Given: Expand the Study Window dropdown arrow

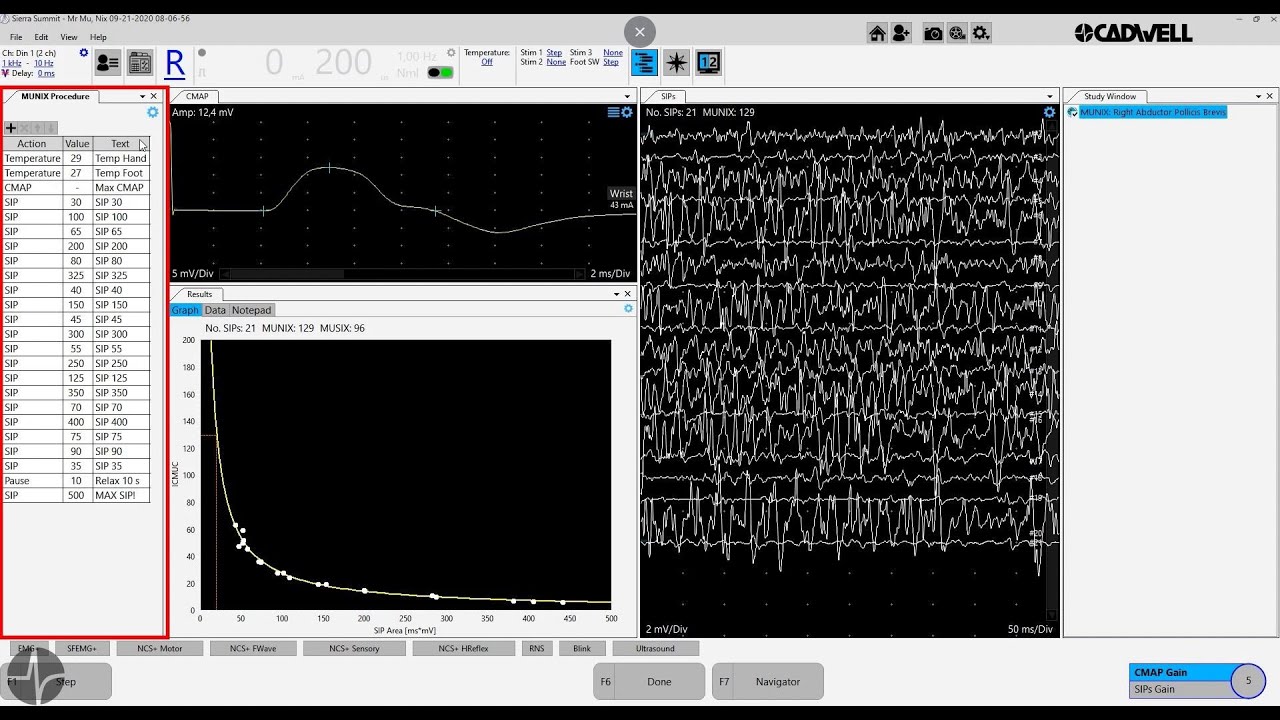Looking at the screenshot, I should [x=1258, y=96].
